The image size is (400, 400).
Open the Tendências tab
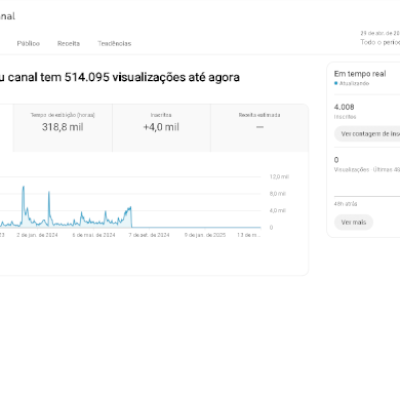point(114,43)
